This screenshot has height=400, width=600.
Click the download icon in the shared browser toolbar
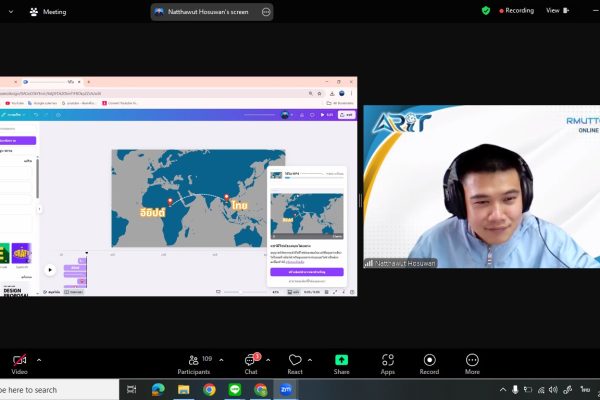click(332, 93)
